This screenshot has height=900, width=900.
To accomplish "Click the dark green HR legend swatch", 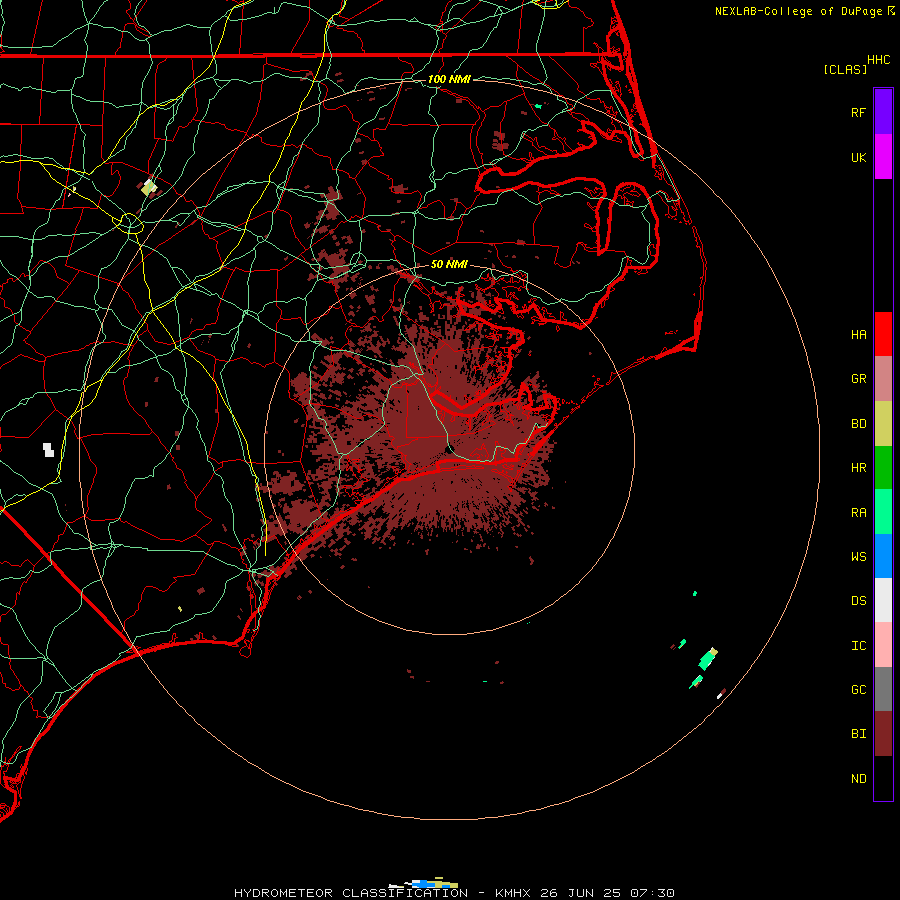I will point(883,468).
